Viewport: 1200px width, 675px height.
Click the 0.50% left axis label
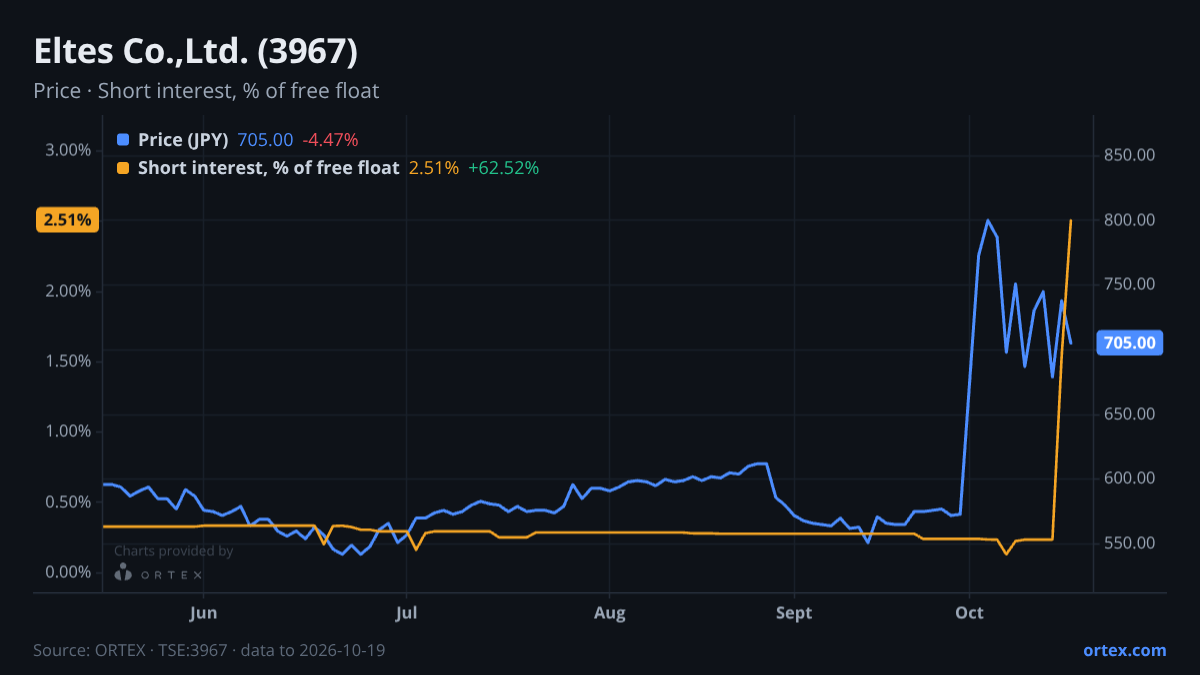[x=69, y=501]
